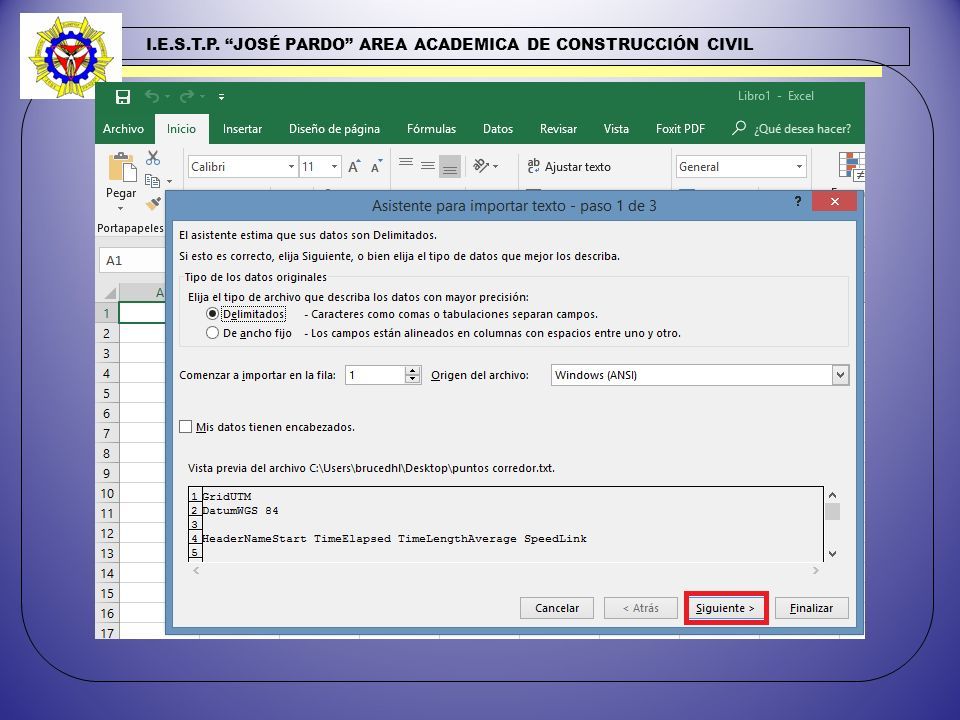Click the Name Box showing A1
The width and height of the screenshot is (960, 720).
[x=132, y=260]
